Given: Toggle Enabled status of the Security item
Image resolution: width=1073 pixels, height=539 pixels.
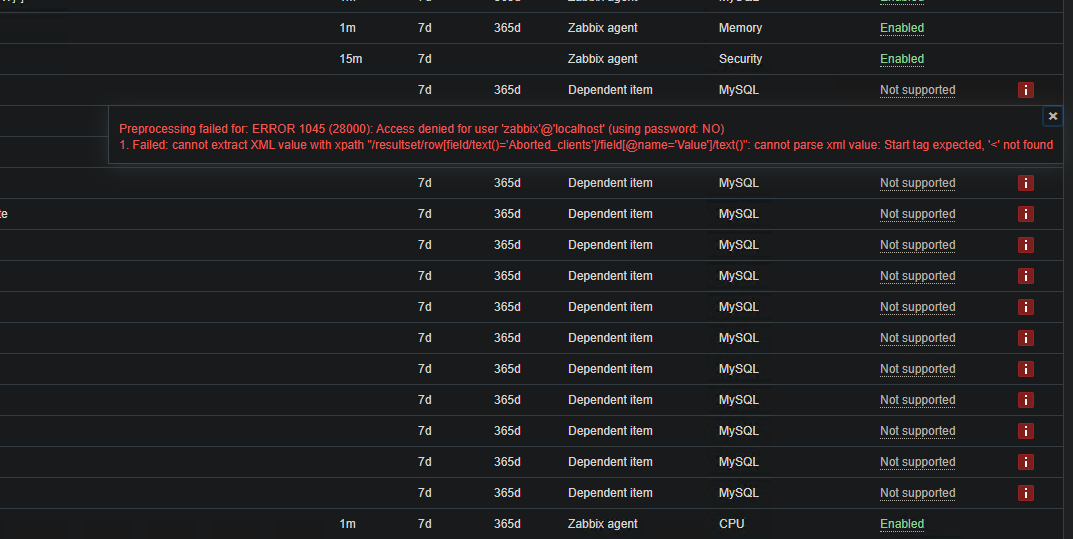Looking at the screenshot, I should tap(901, 59).
